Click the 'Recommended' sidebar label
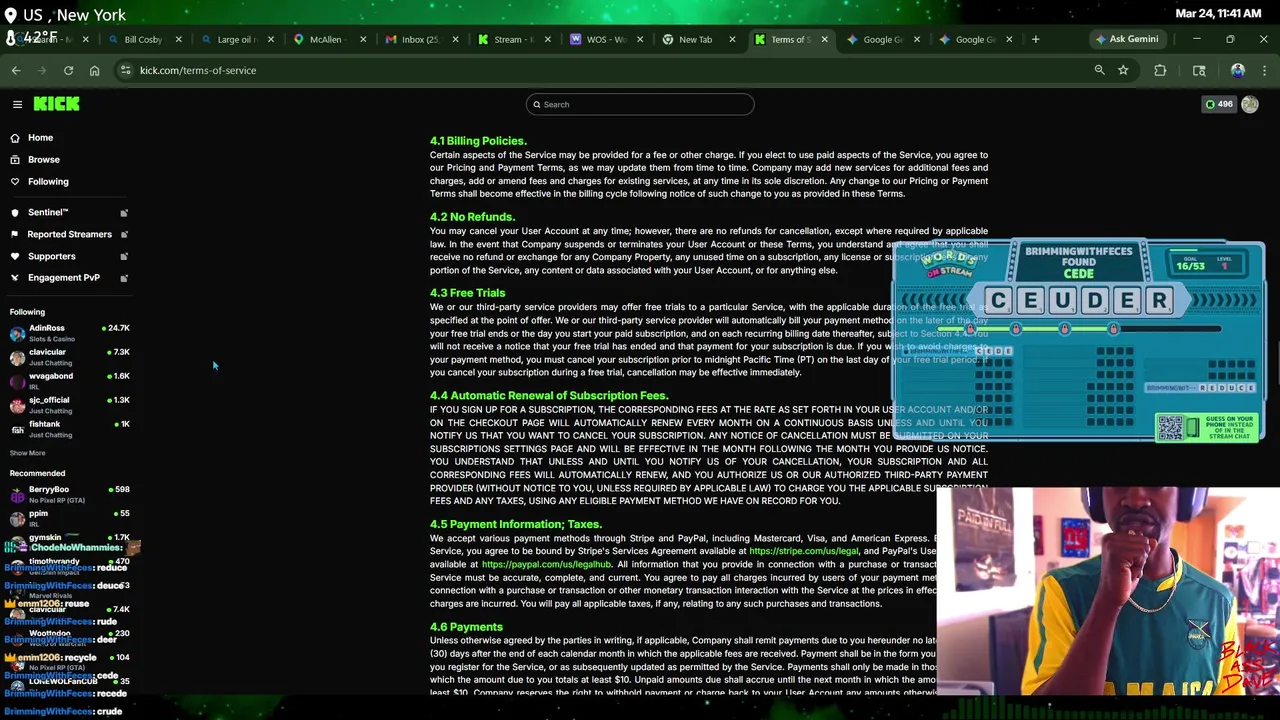Image resolution: width=1280 pixels, height=720 pixels. [x=37, y=473]
